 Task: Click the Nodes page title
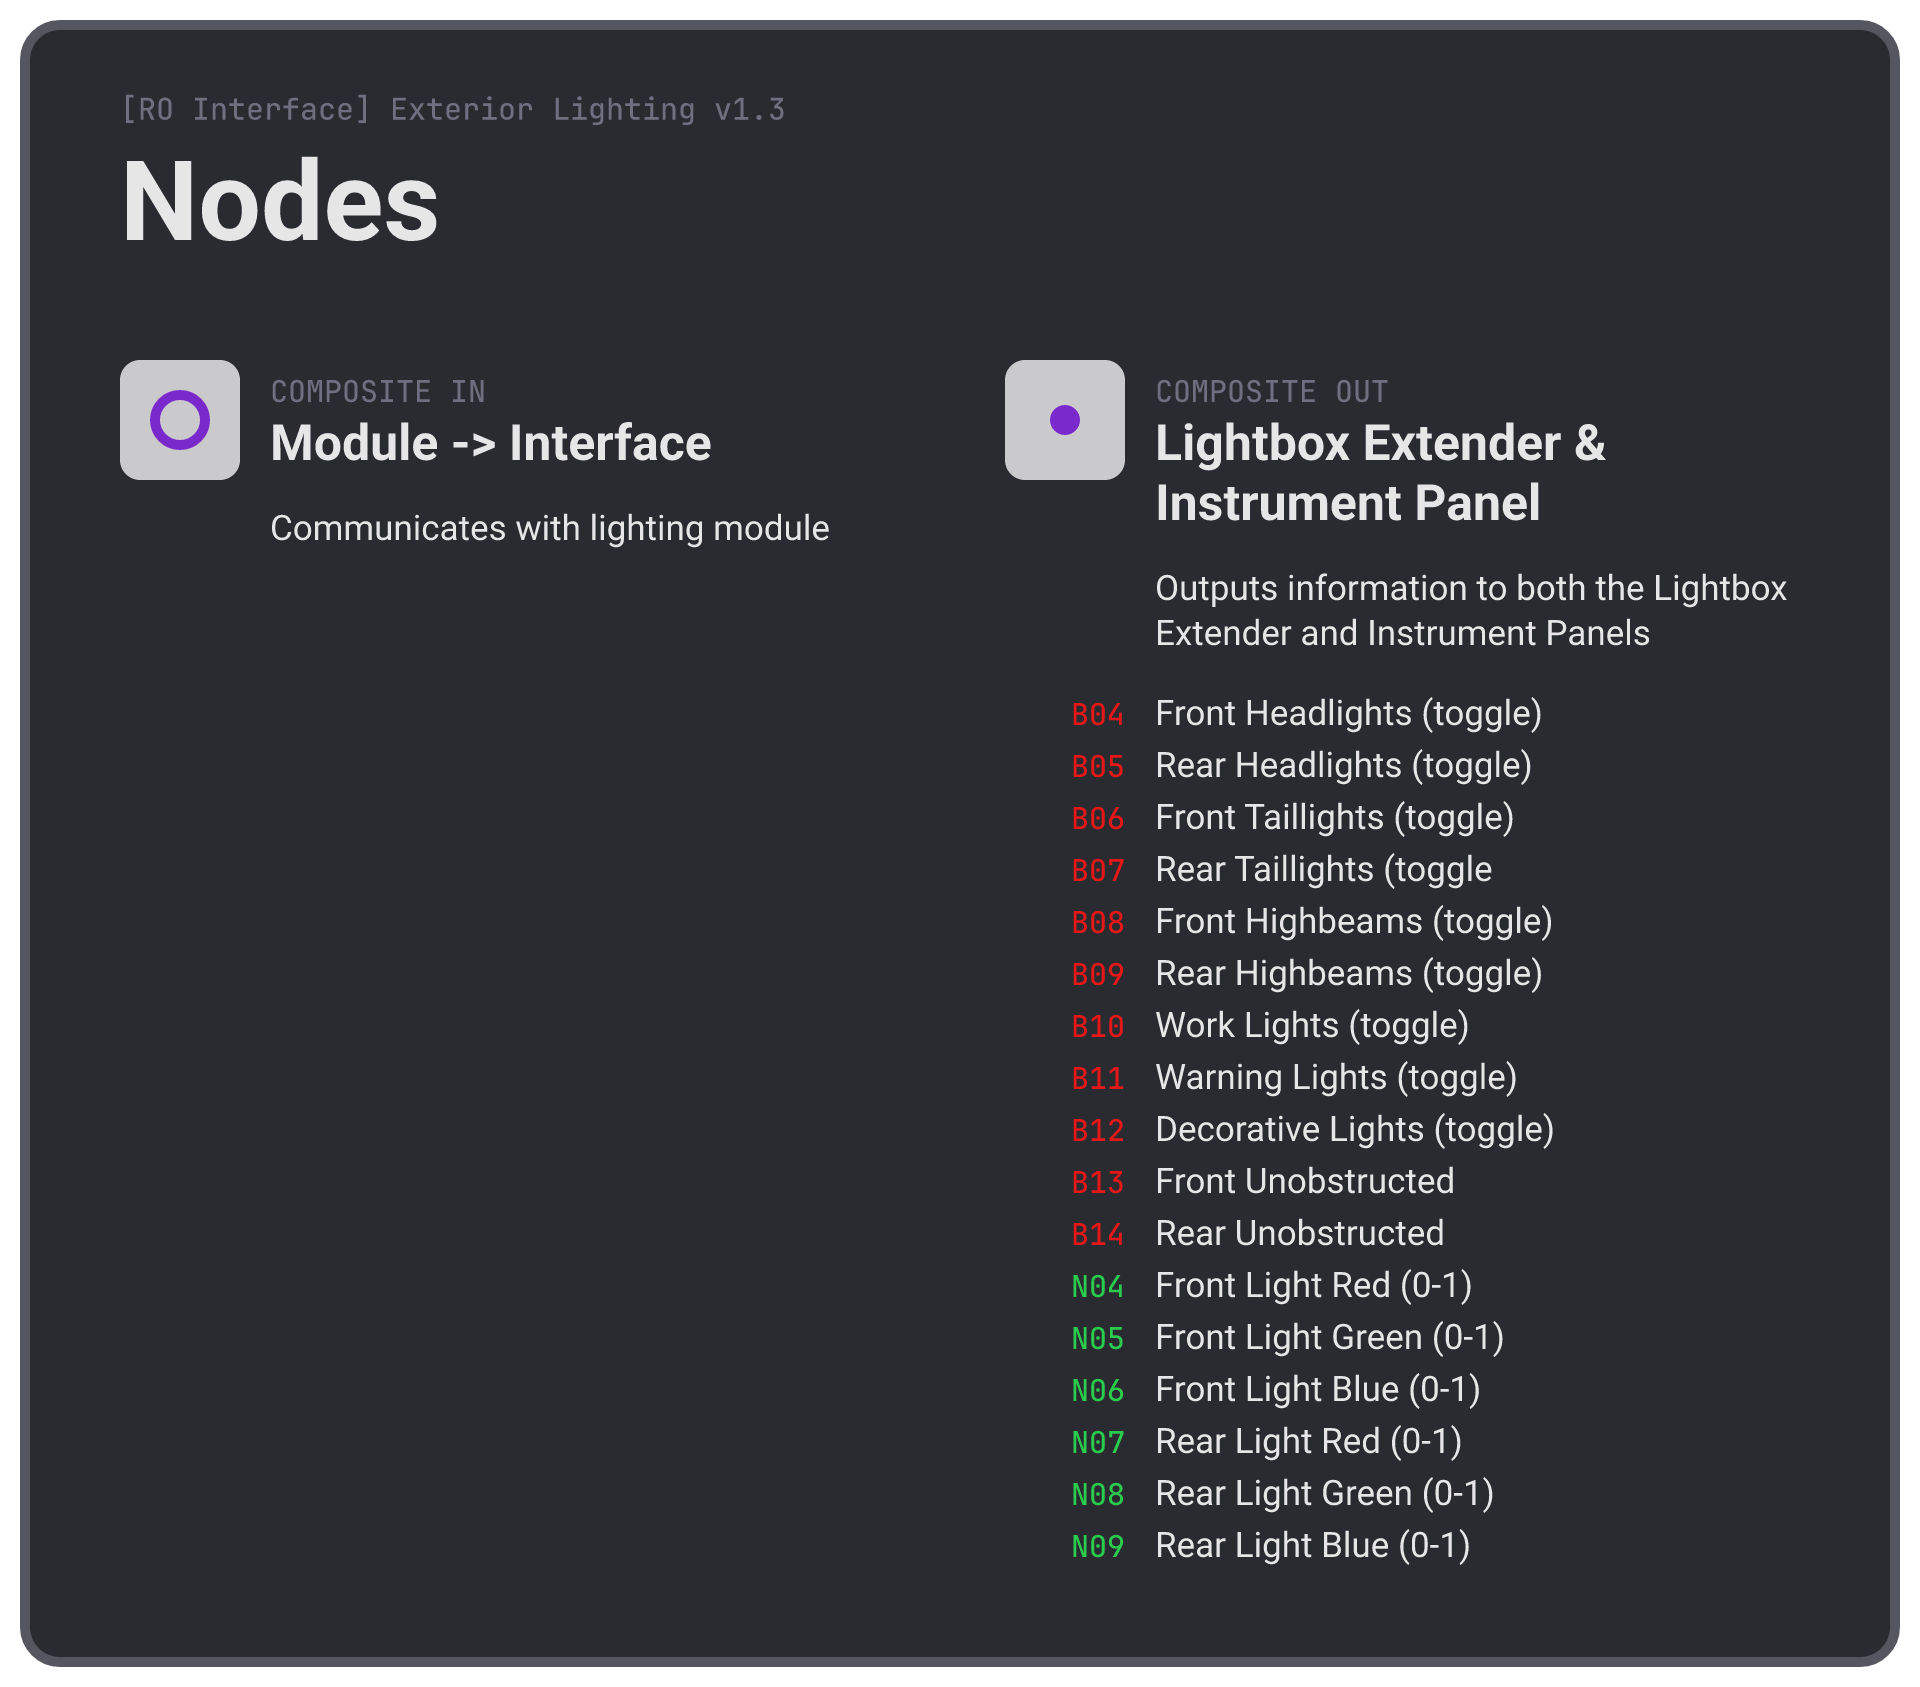point(280,202)
